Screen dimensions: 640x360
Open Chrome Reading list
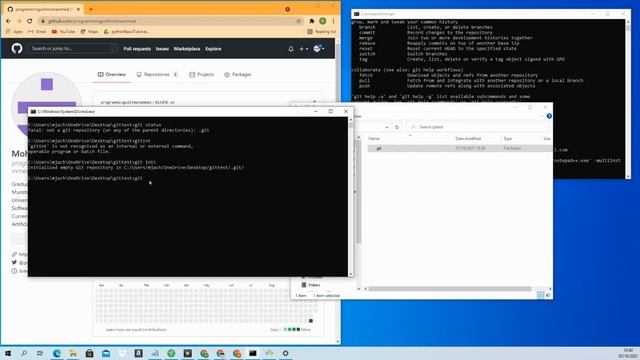(322, 31)
